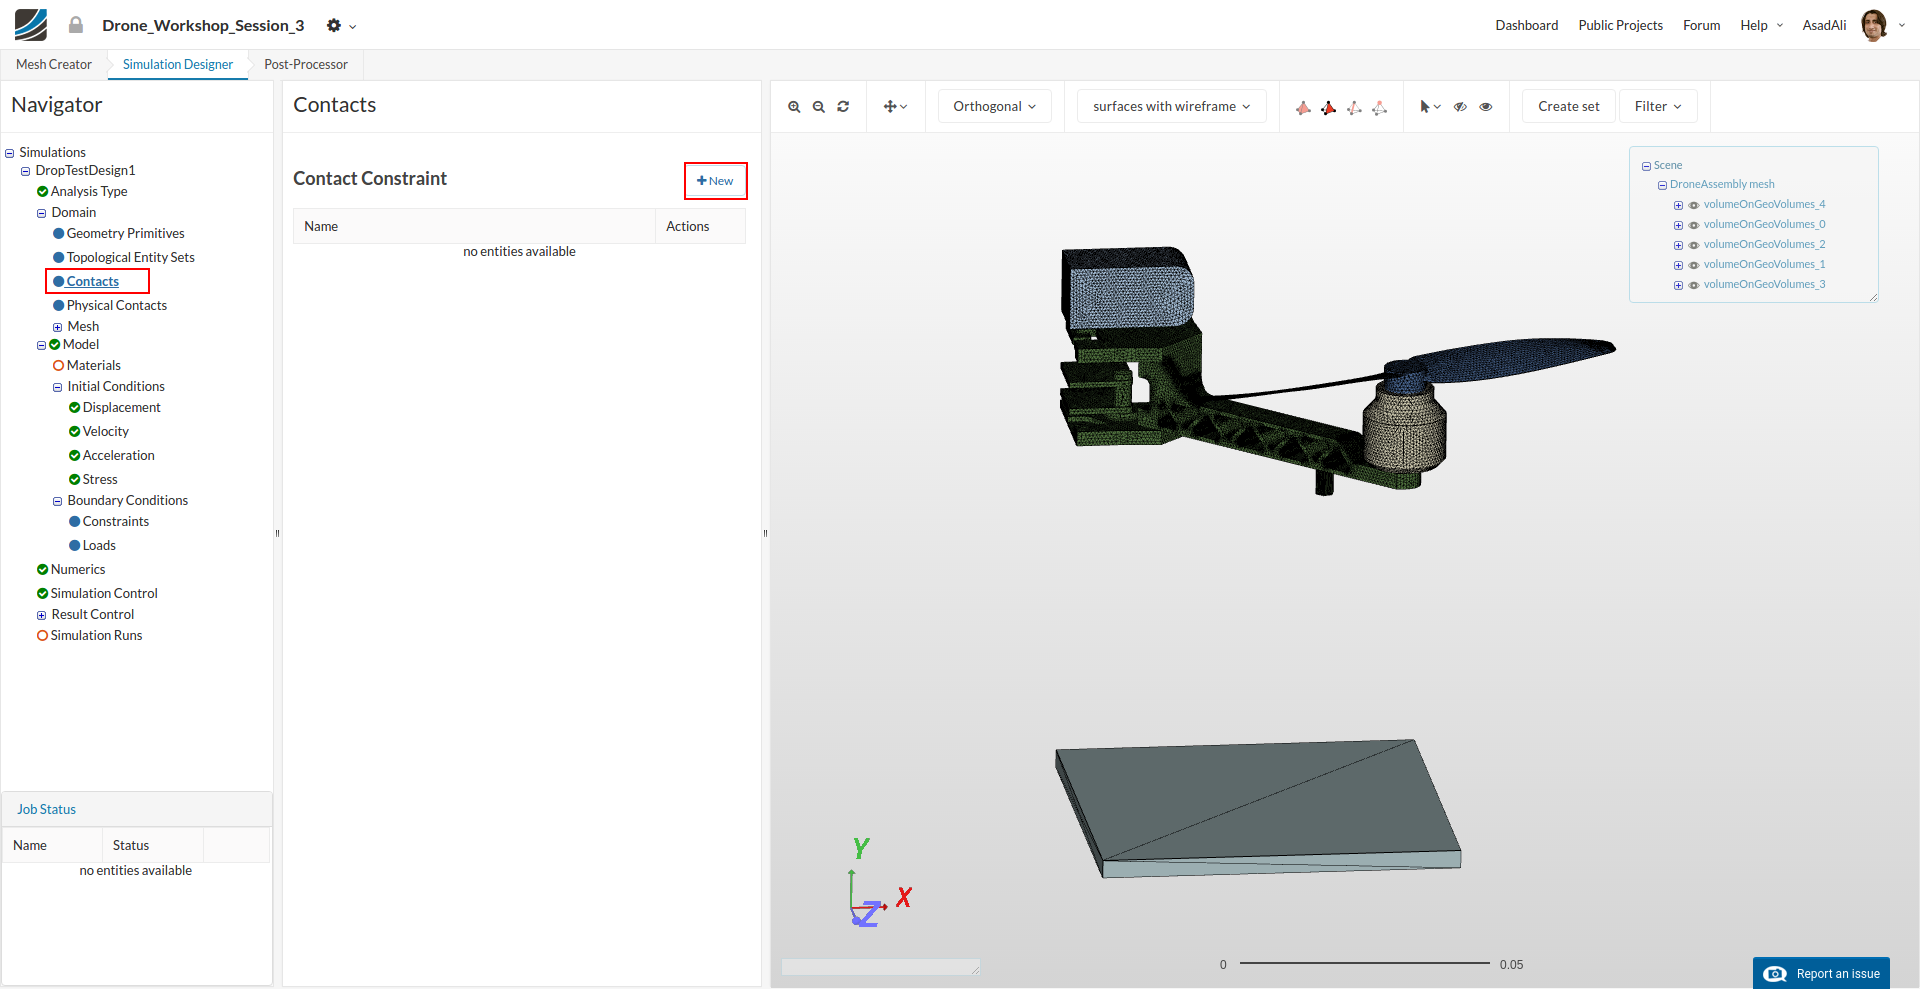Toggle visibility of volumeOnGeoVolumes_4
Viewport: 1920px width, 989px height.
(x=1694, y=205)
